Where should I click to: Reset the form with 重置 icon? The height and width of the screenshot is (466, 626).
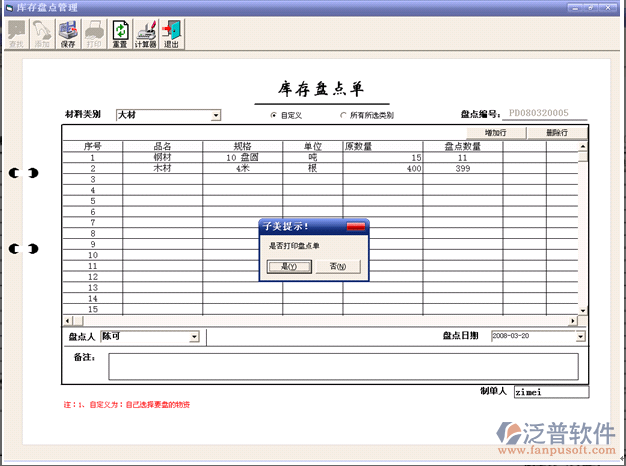(x=120, y=34)
